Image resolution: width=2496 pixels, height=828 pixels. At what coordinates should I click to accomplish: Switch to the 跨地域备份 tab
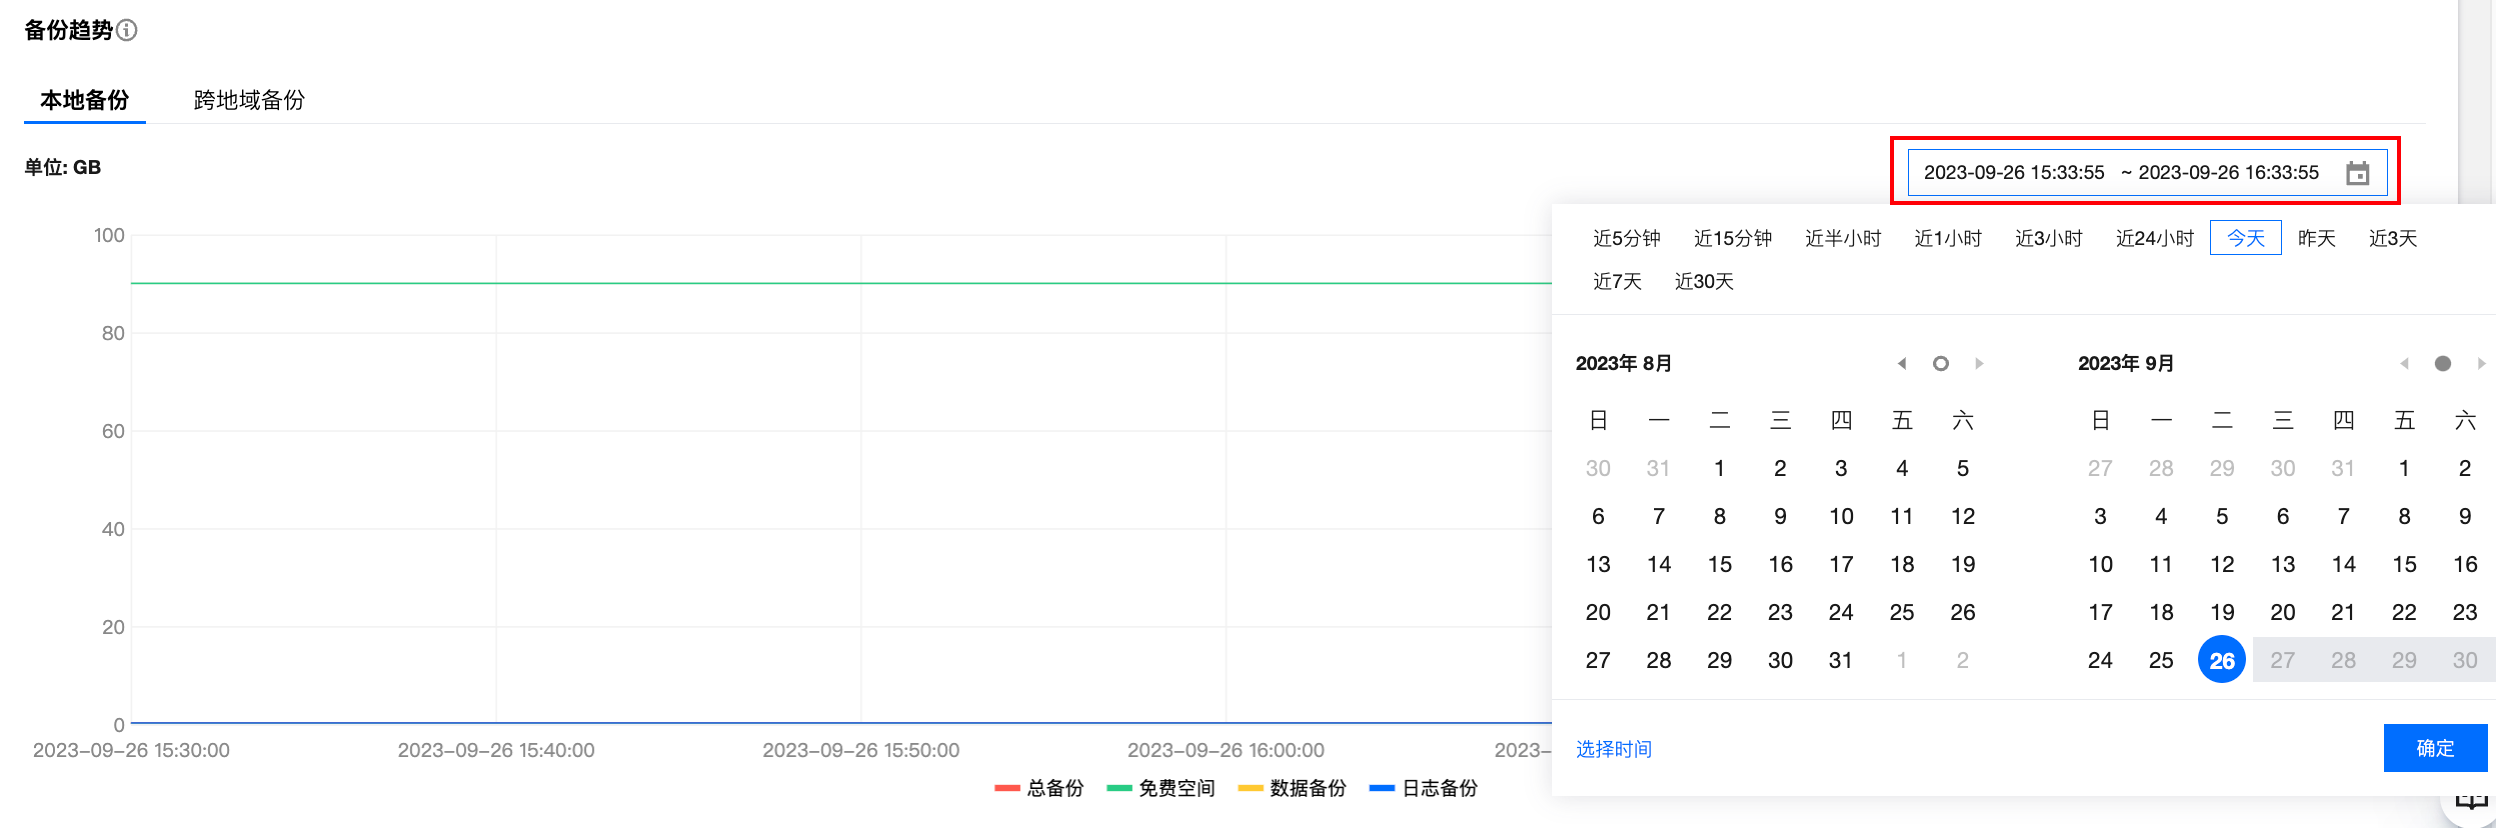249,100
